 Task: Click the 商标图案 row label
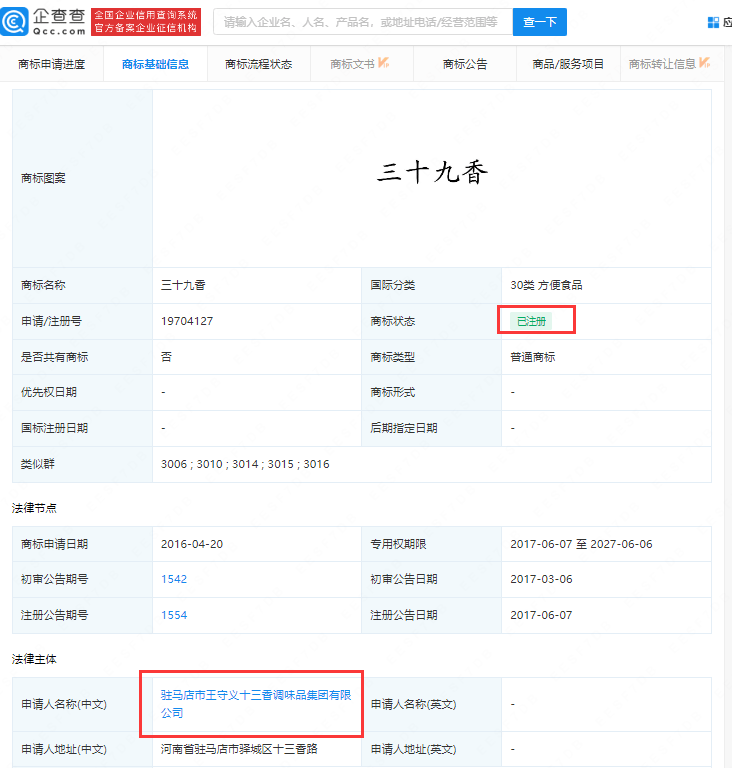[x=43, y=178]
